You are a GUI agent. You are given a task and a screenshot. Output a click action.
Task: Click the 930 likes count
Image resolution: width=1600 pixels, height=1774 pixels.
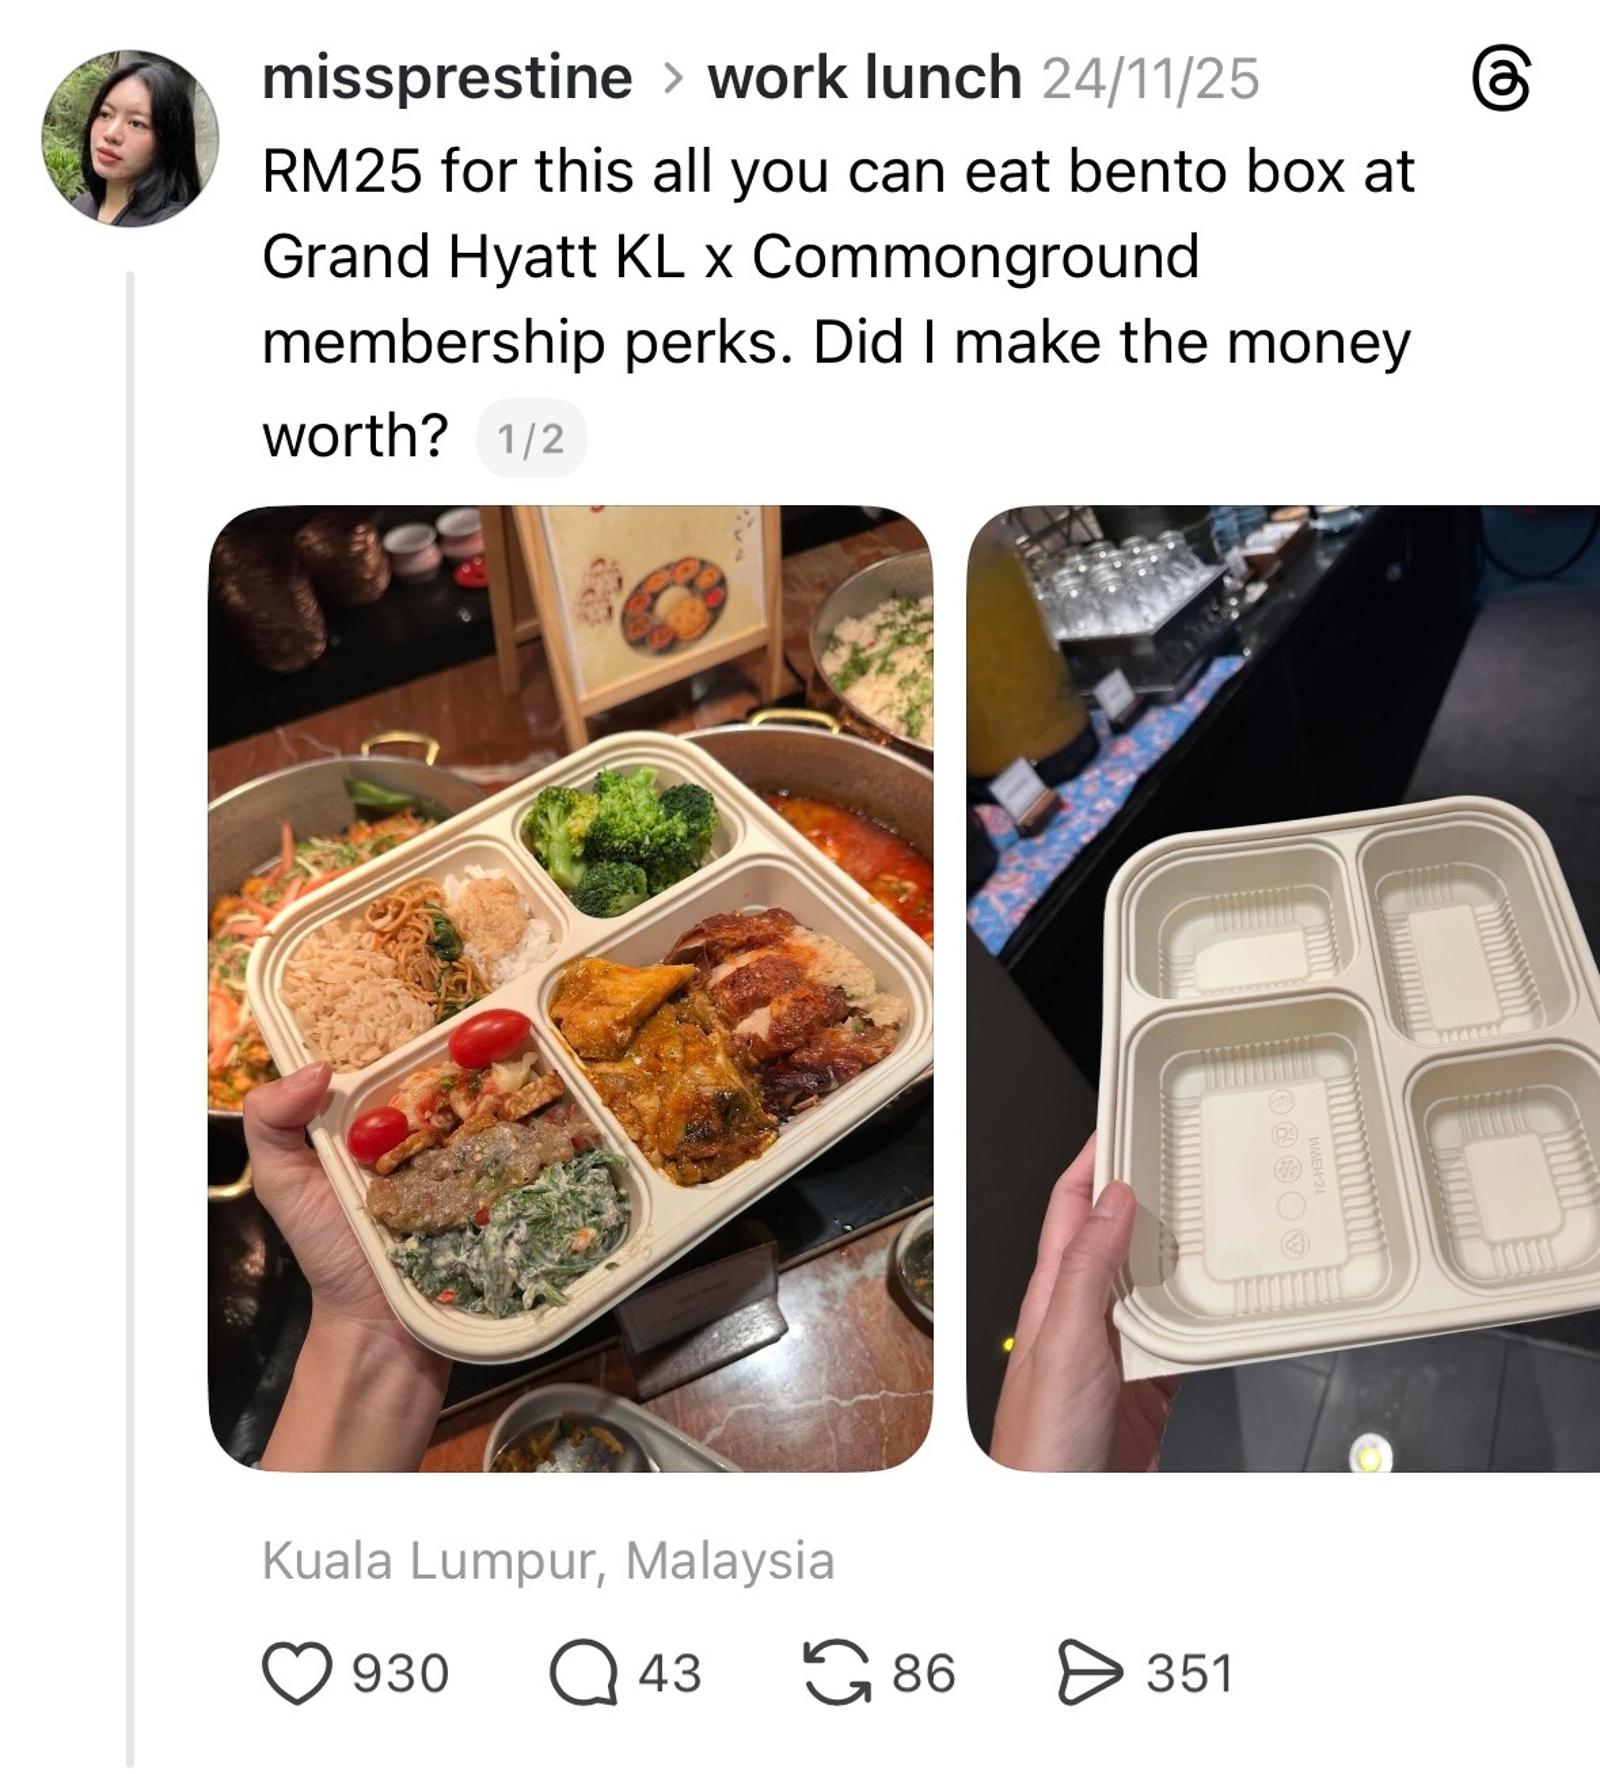pos(400,1673)
